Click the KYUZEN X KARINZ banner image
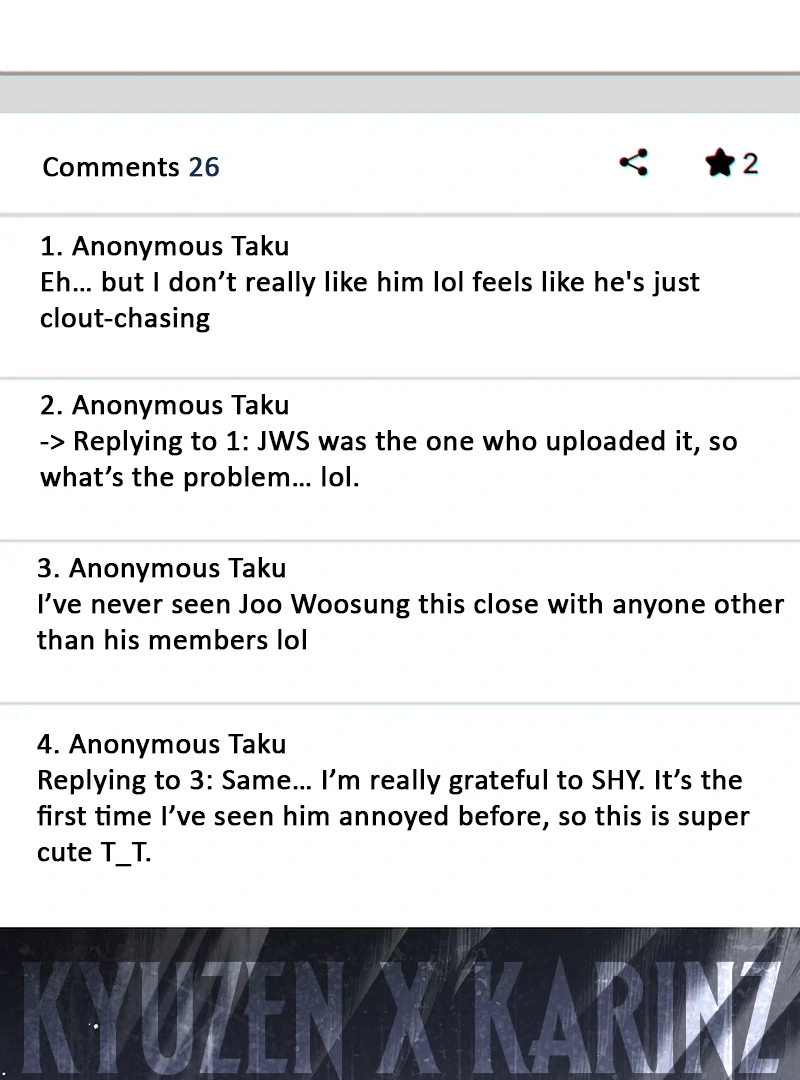This screenshot has height=1080, width=800. [x=400, y=1004]
